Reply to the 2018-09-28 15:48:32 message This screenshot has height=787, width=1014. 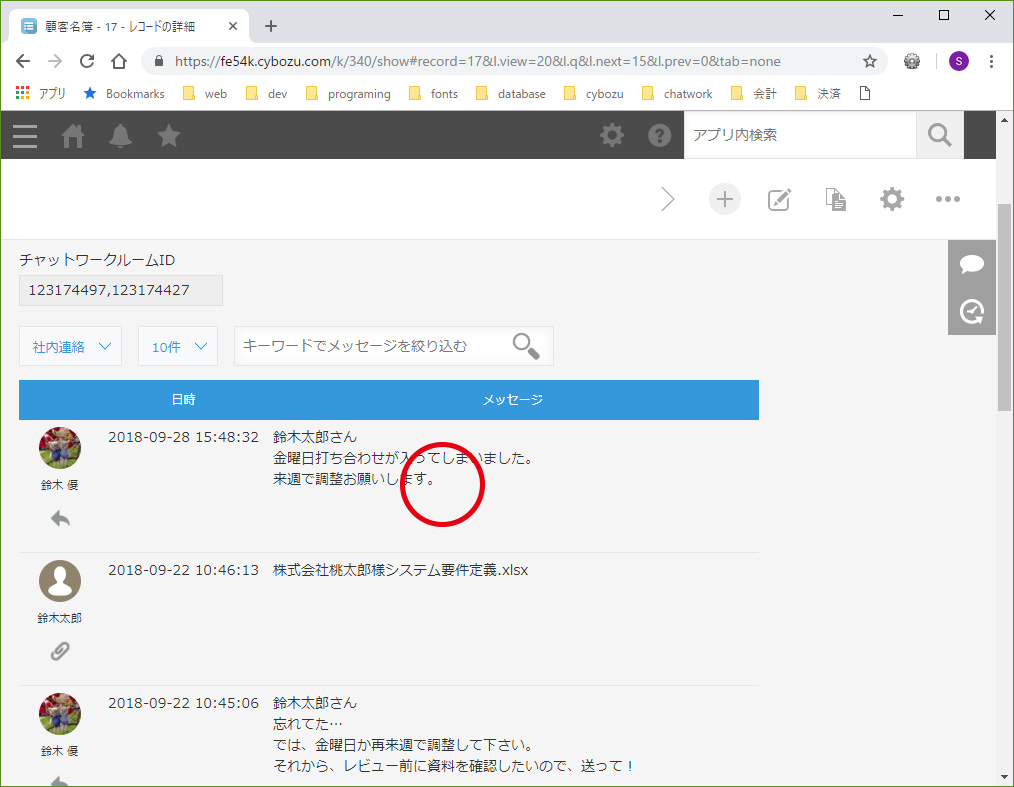60,519
